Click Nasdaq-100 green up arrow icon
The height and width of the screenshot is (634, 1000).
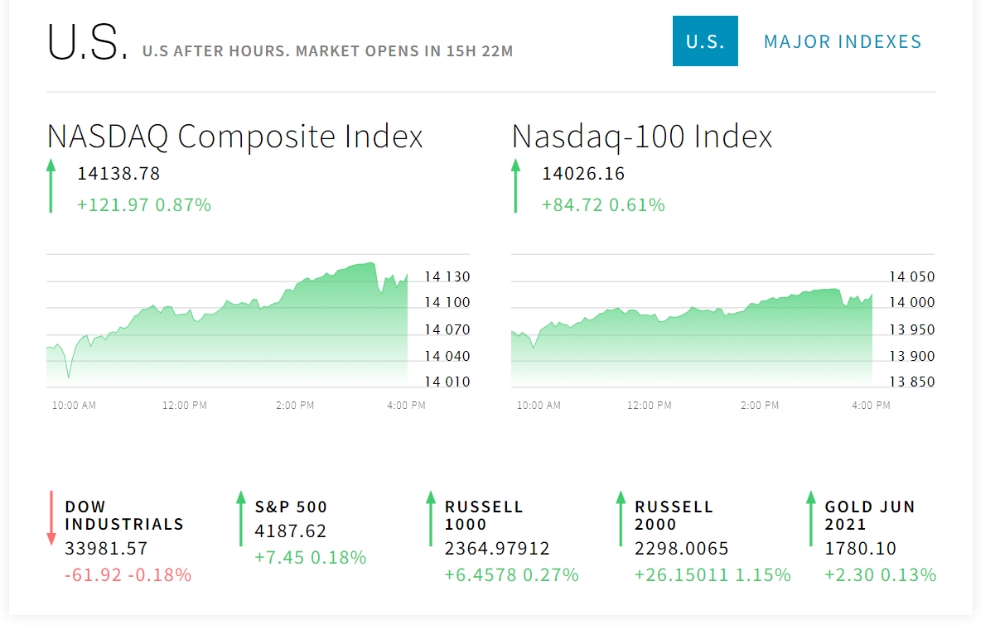pyautogui.click(x=516, y=187)
